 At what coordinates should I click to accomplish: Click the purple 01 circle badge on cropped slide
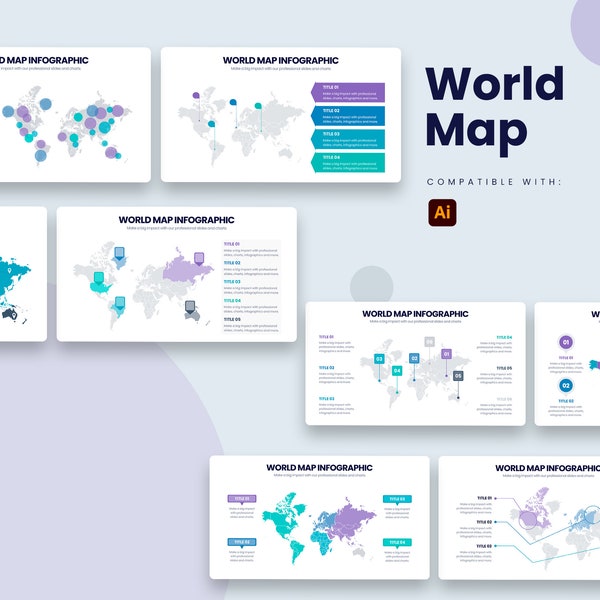click(x=566, y=342)
